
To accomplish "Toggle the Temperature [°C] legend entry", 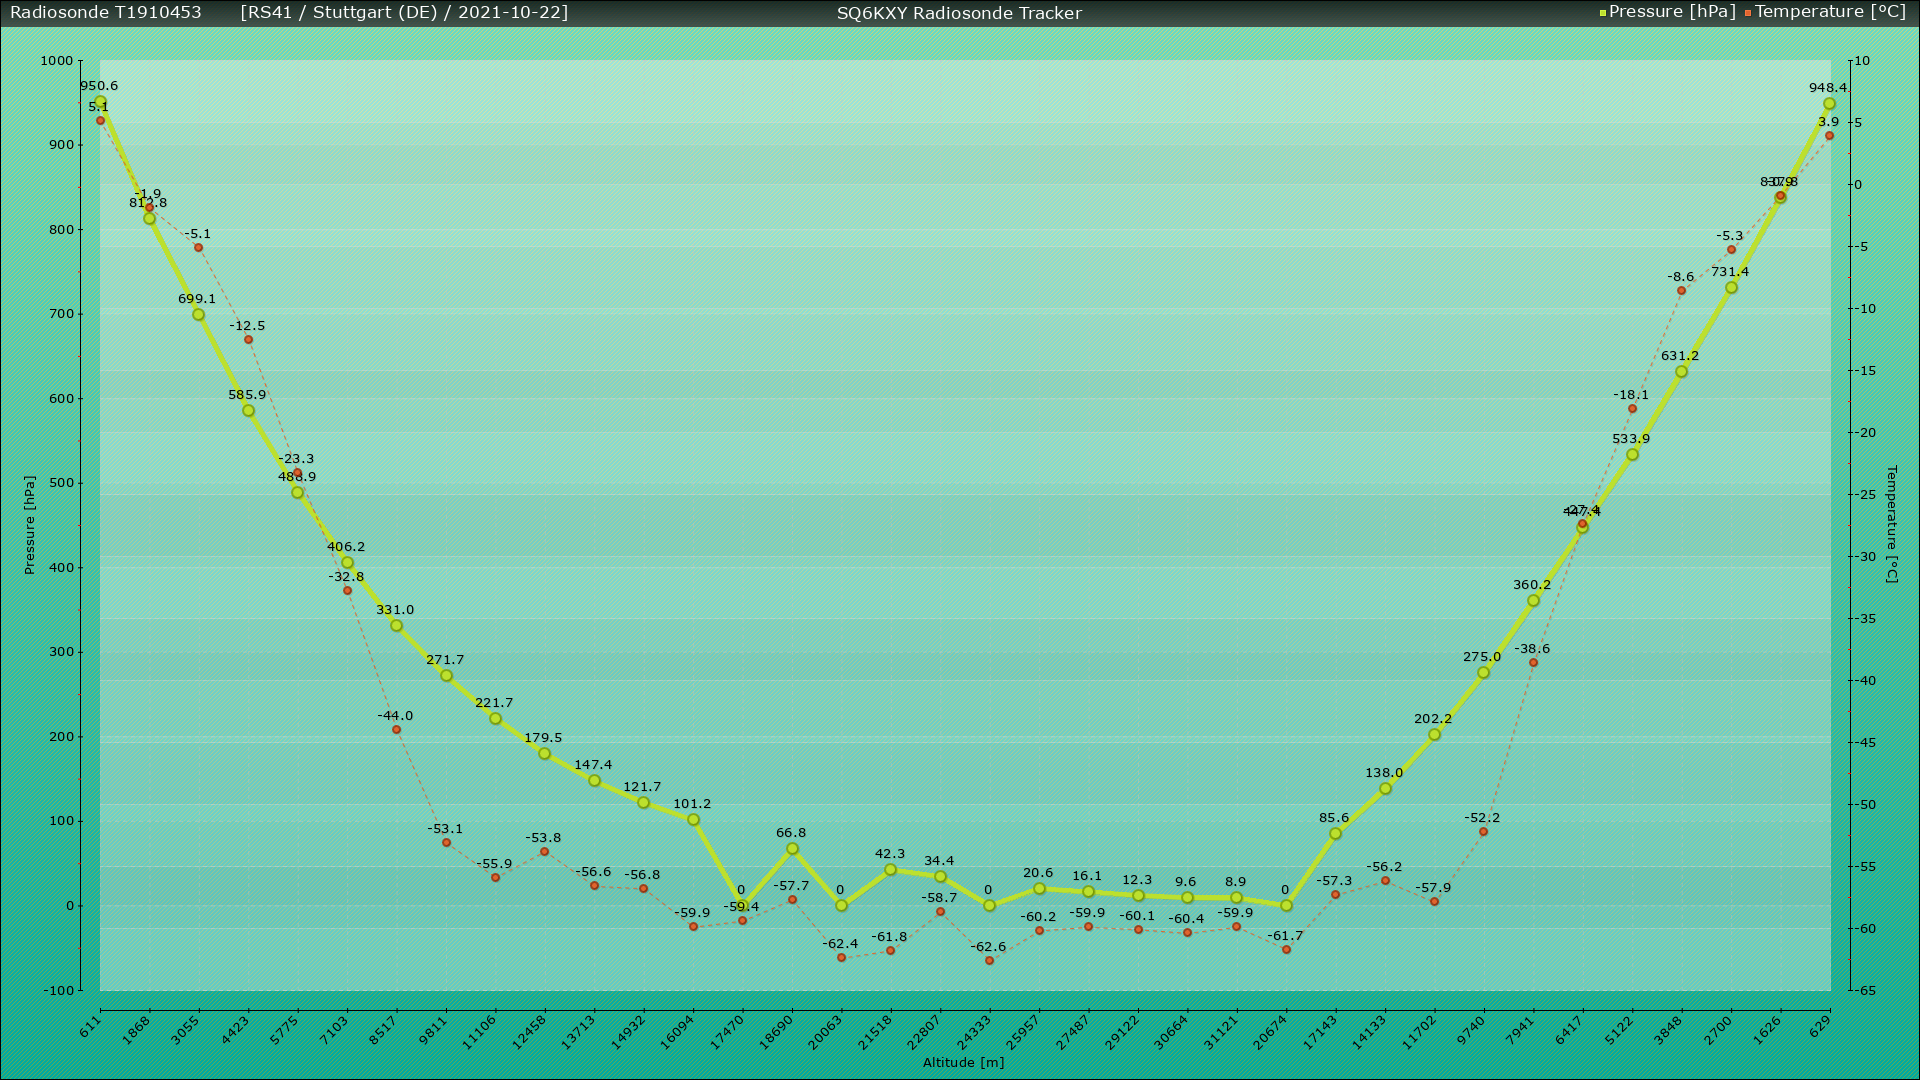I will [x=1829, y=12].
